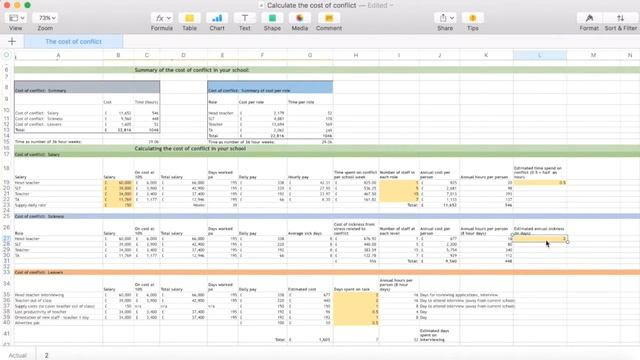
Task: Select row 35 header
Action: click(x=7, y=295)
